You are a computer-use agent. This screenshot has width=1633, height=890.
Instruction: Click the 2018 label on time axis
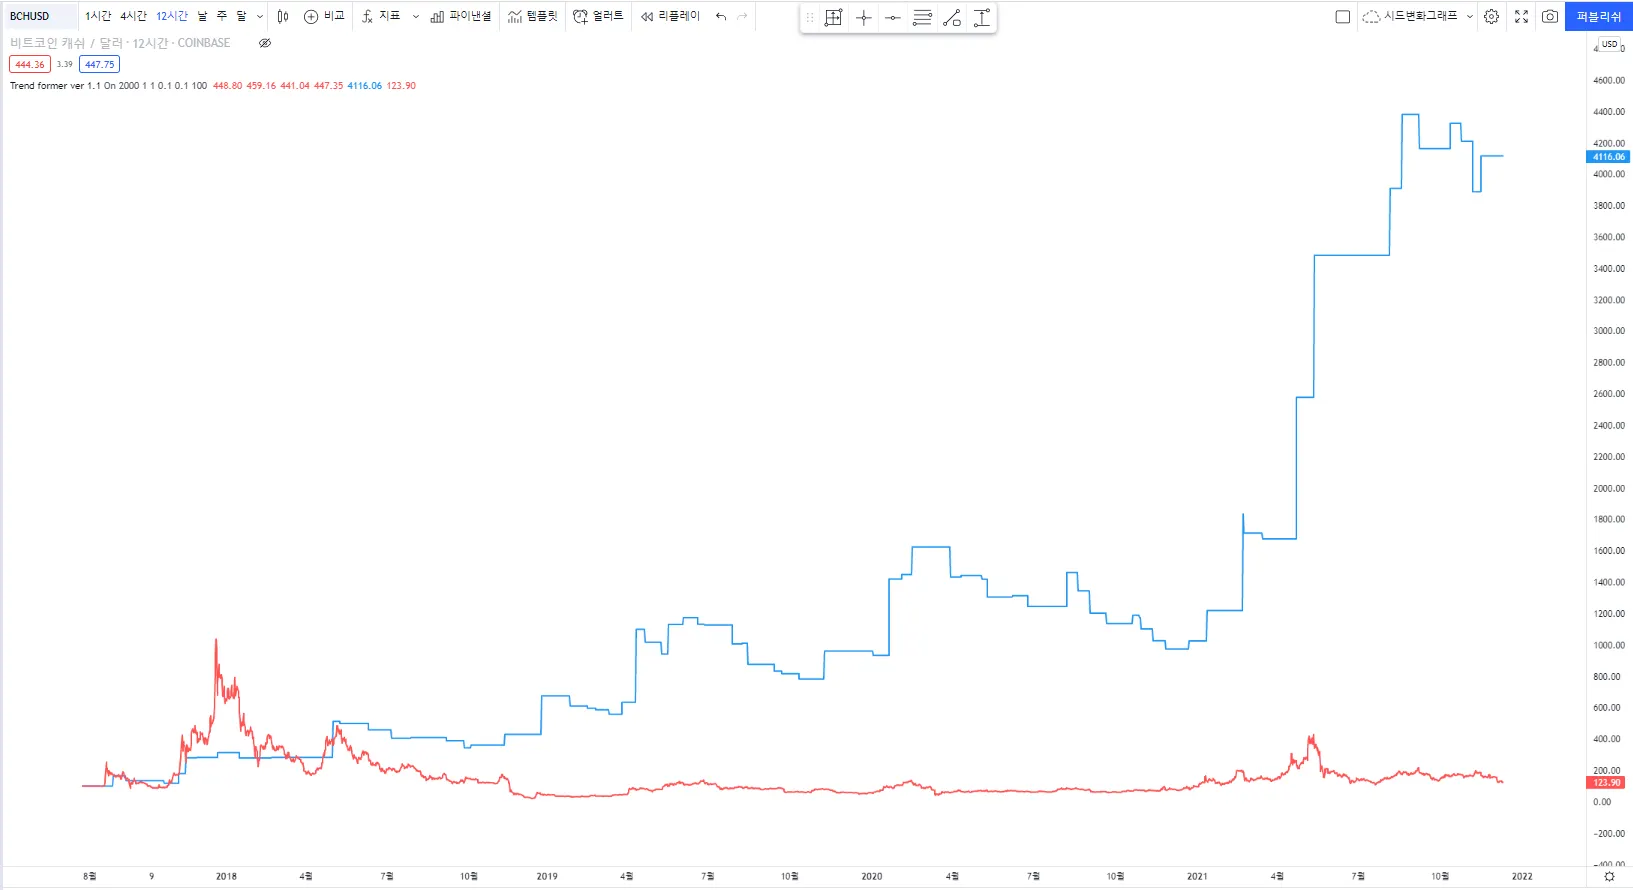(x=227, y=876)
